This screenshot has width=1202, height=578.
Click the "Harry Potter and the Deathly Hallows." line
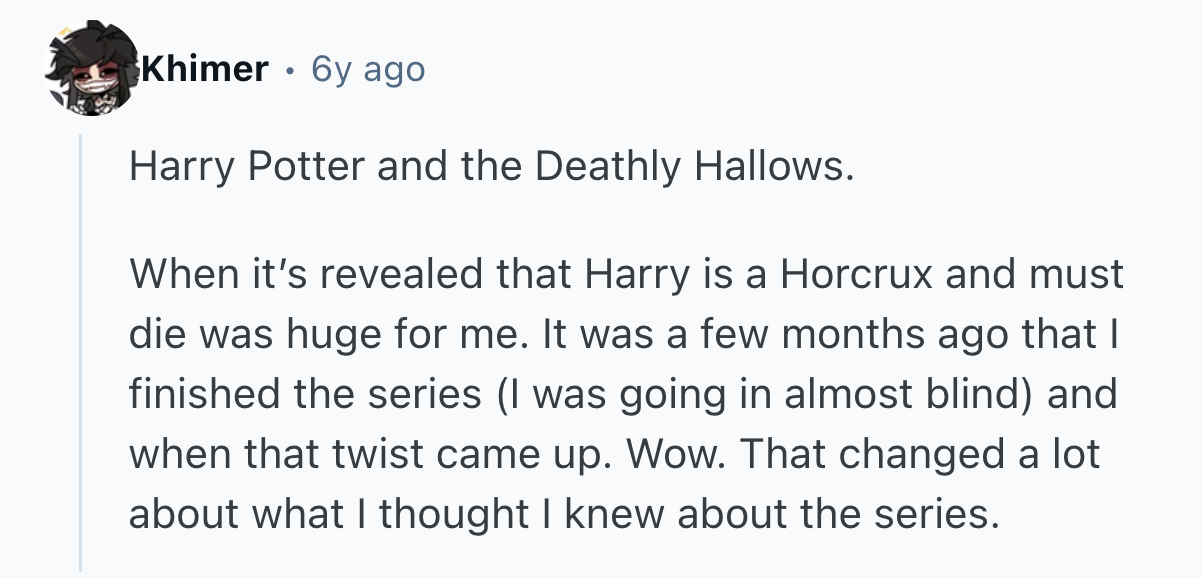[492, 165]
